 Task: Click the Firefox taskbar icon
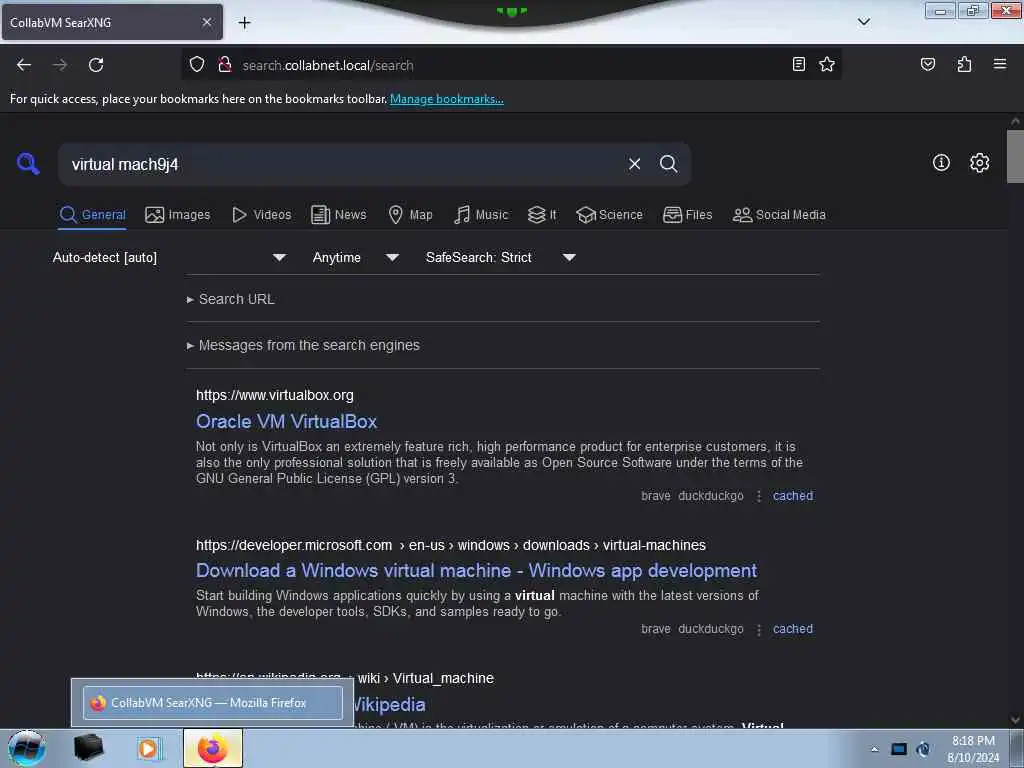pyautogui.click(x=213, y=748)
